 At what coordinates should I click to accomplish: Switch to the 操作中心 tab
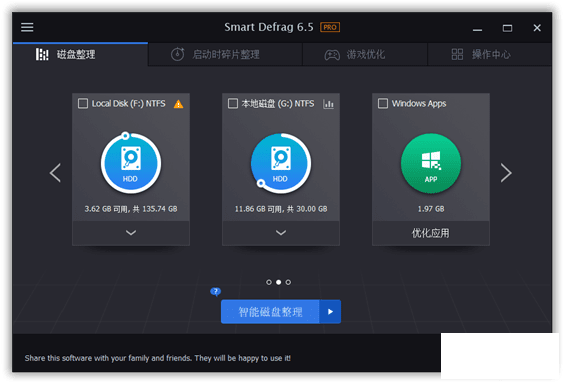tap(490, 54)
